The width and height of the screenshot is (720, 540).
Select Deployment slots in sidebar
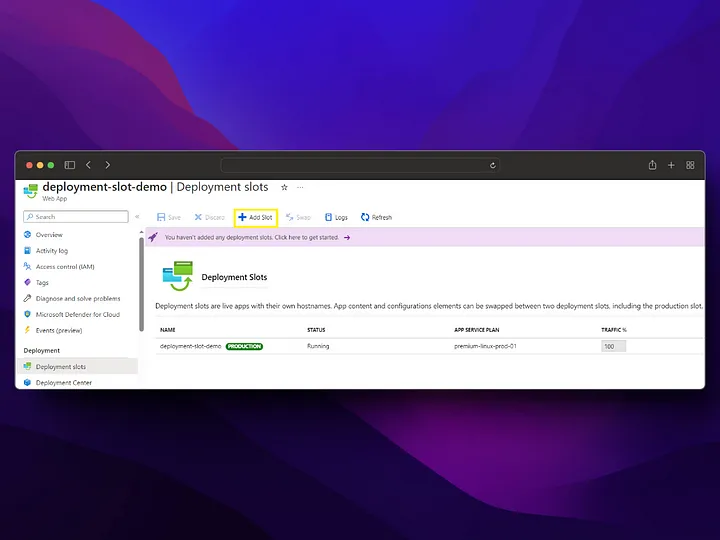click(78, 366)
